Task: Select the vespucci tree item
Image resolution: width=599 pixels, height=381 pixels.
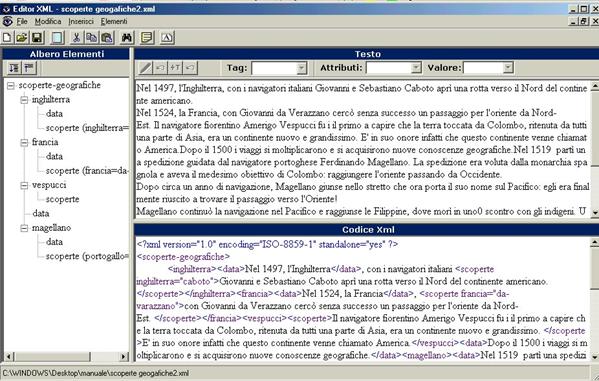Action: pos(49,185)
